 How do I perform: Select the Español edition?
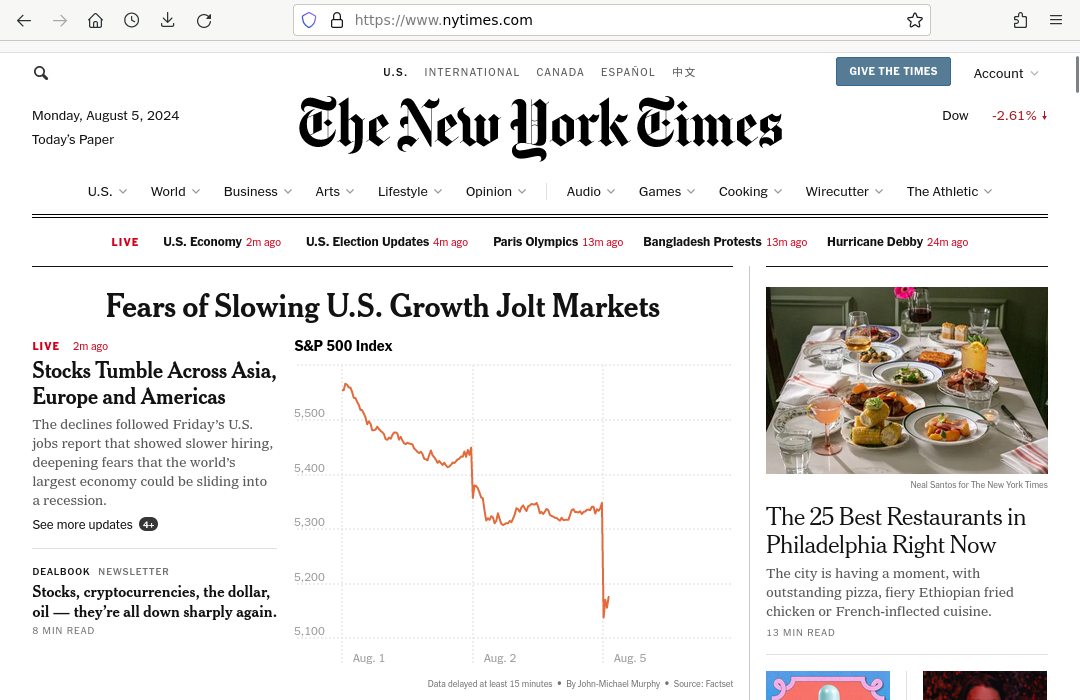click(628, 72)
